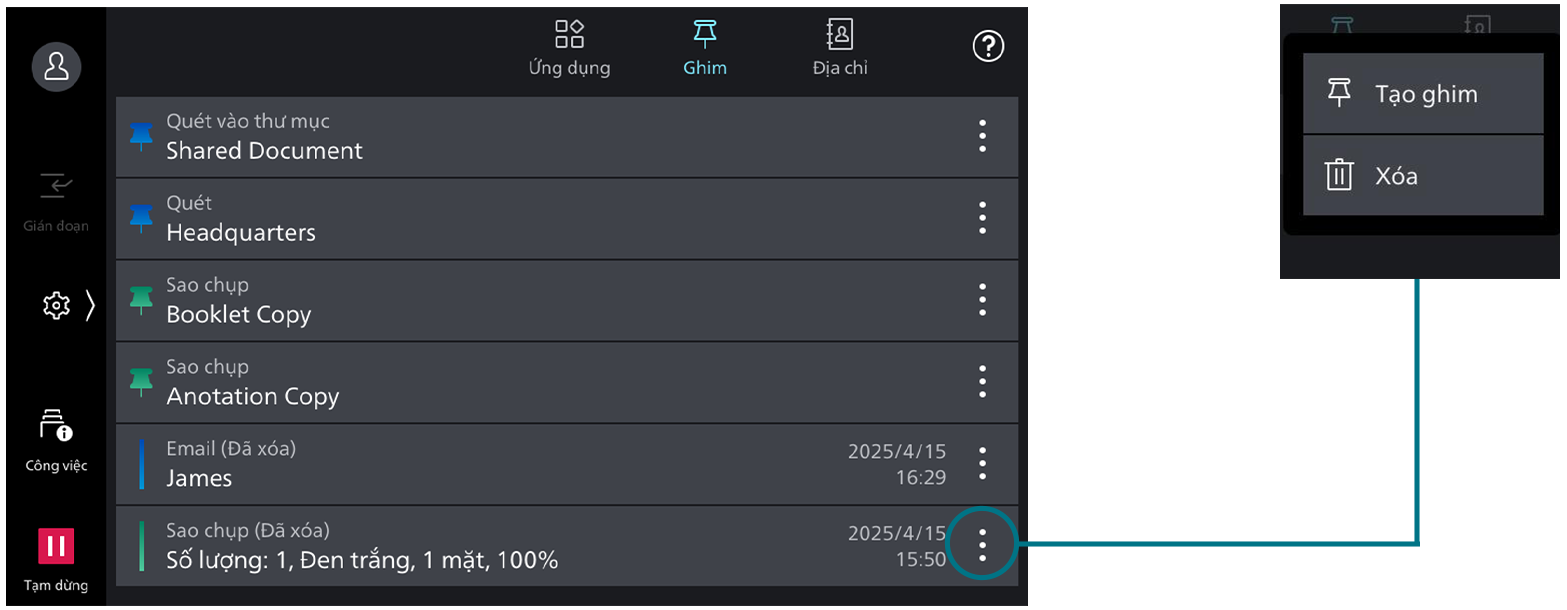
Task: Open more options for Shared Document
Action: 982,136
